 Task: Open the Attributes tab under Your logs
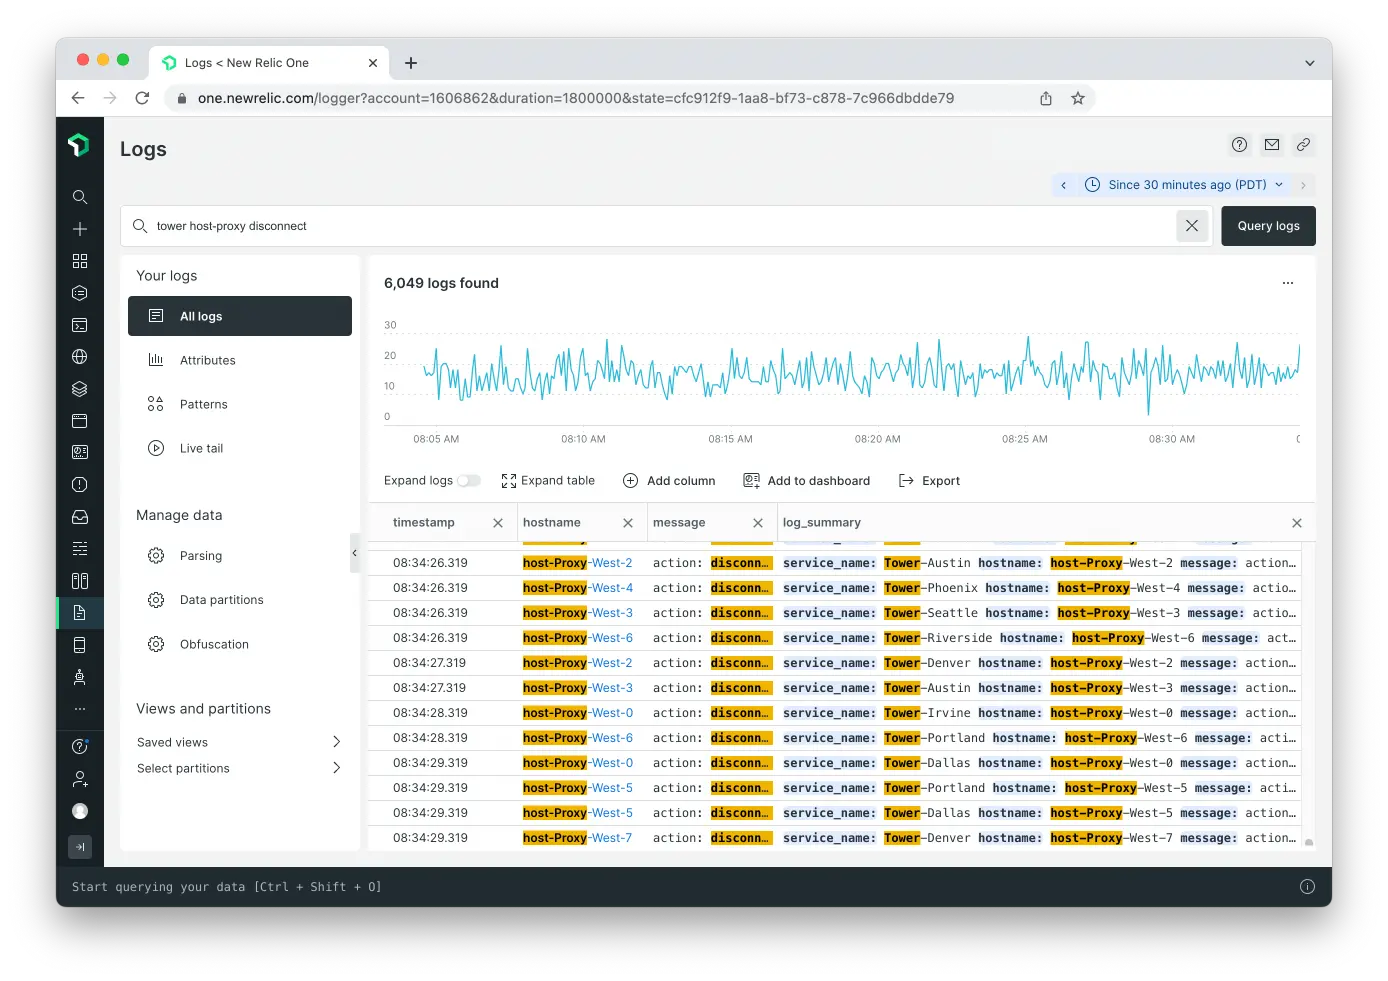(x=208, y=360)
